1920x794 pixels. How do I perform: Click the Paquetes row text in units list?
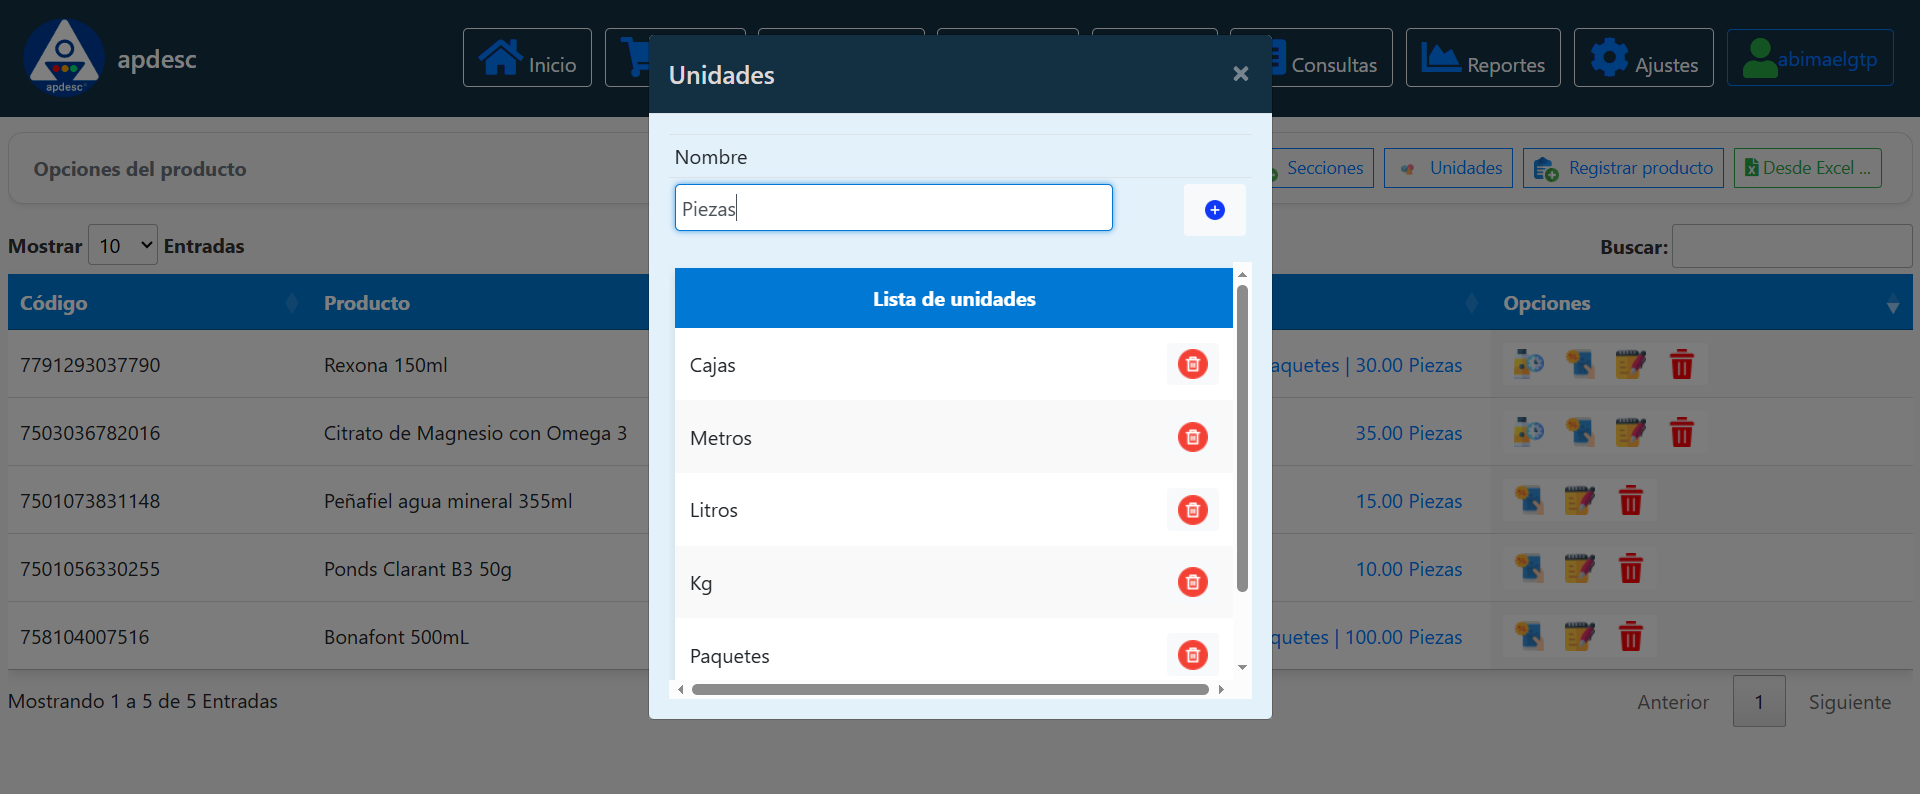click(729, 656)
